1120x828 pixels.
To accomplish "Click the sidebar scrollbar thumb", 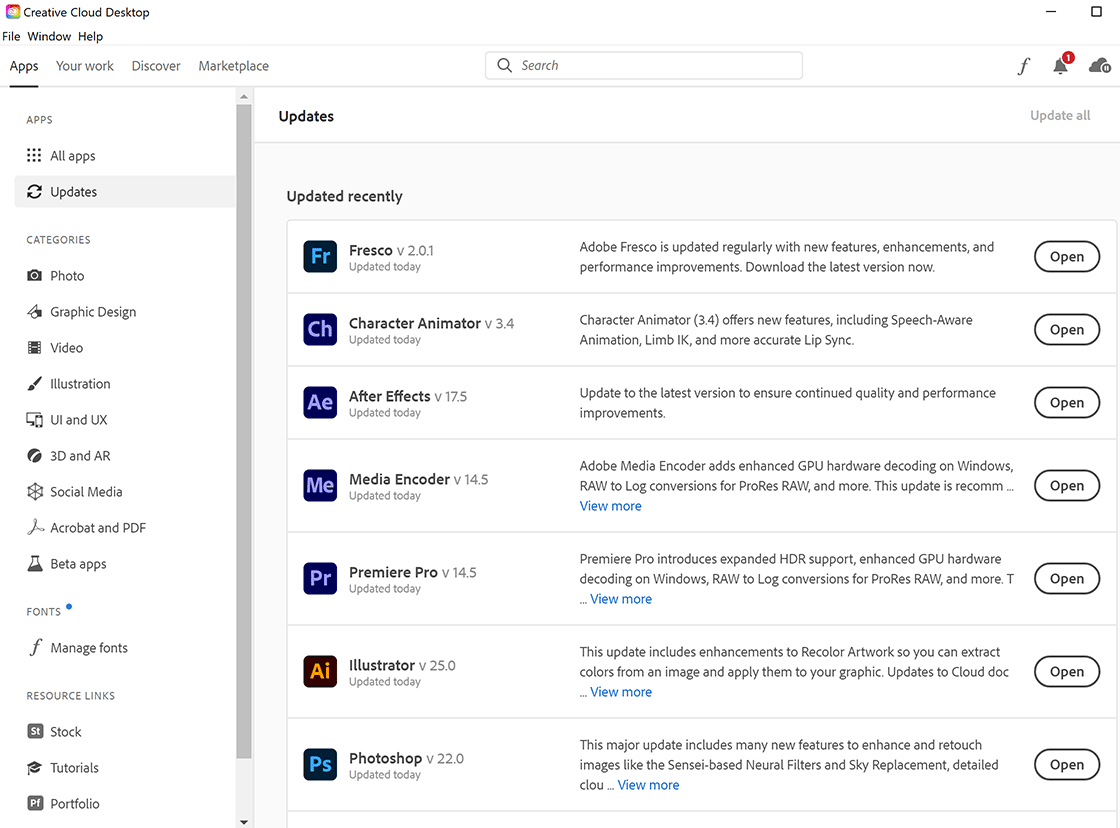I will click(244, 431).
